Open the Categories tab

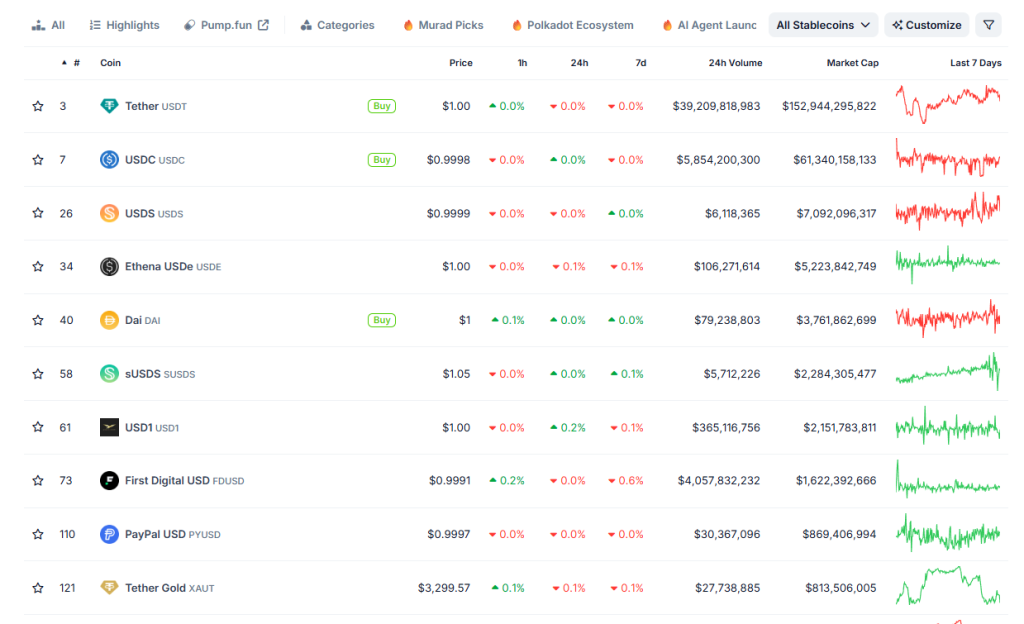tap(337, 25)
